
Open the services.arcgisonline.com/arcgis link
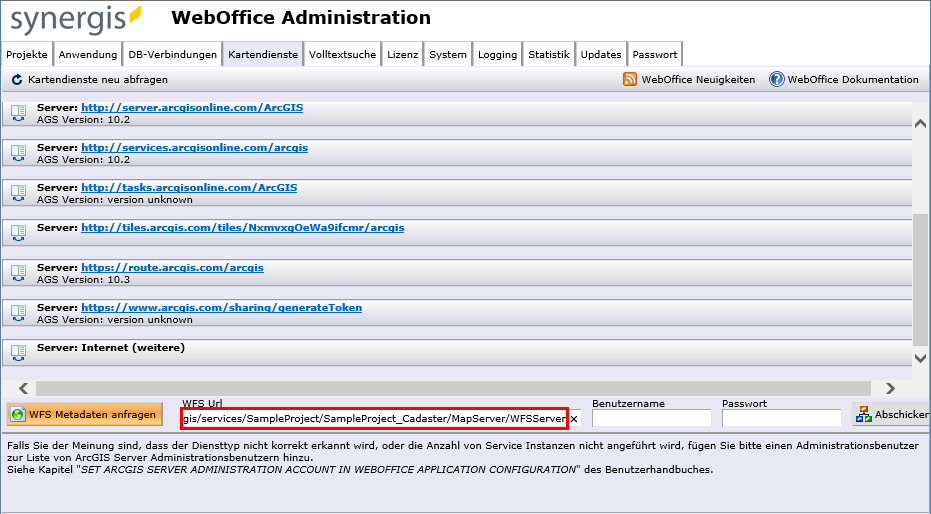pyautogui.click(x=194, y=147)
